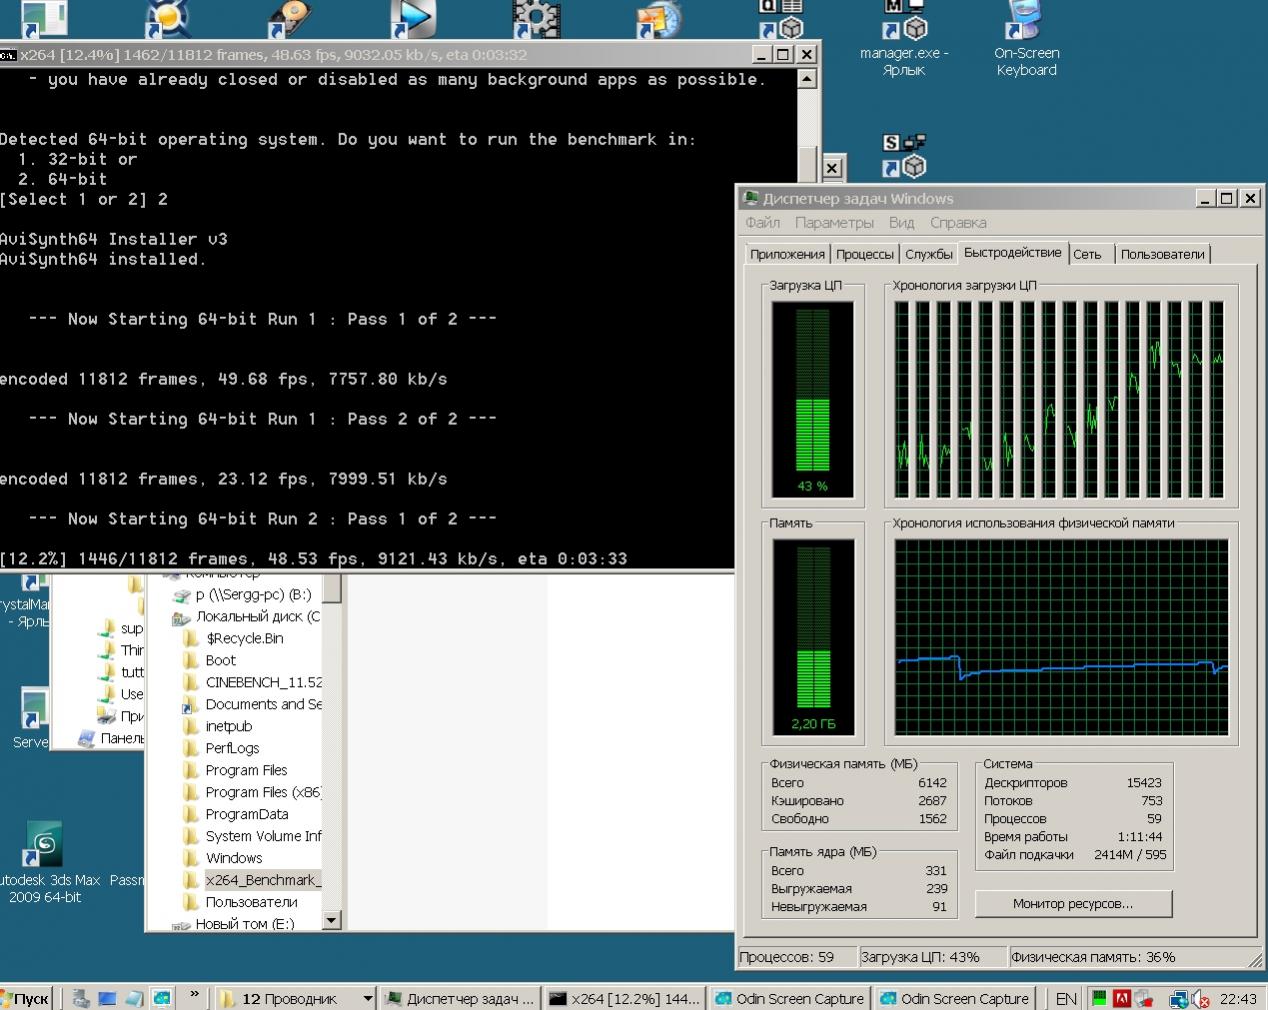Image resolution: width=1268 pixels, height=1010 pixels.
Task: Select the CINEBENCH_11.52 folder in the tree
Action: point(262,682)
